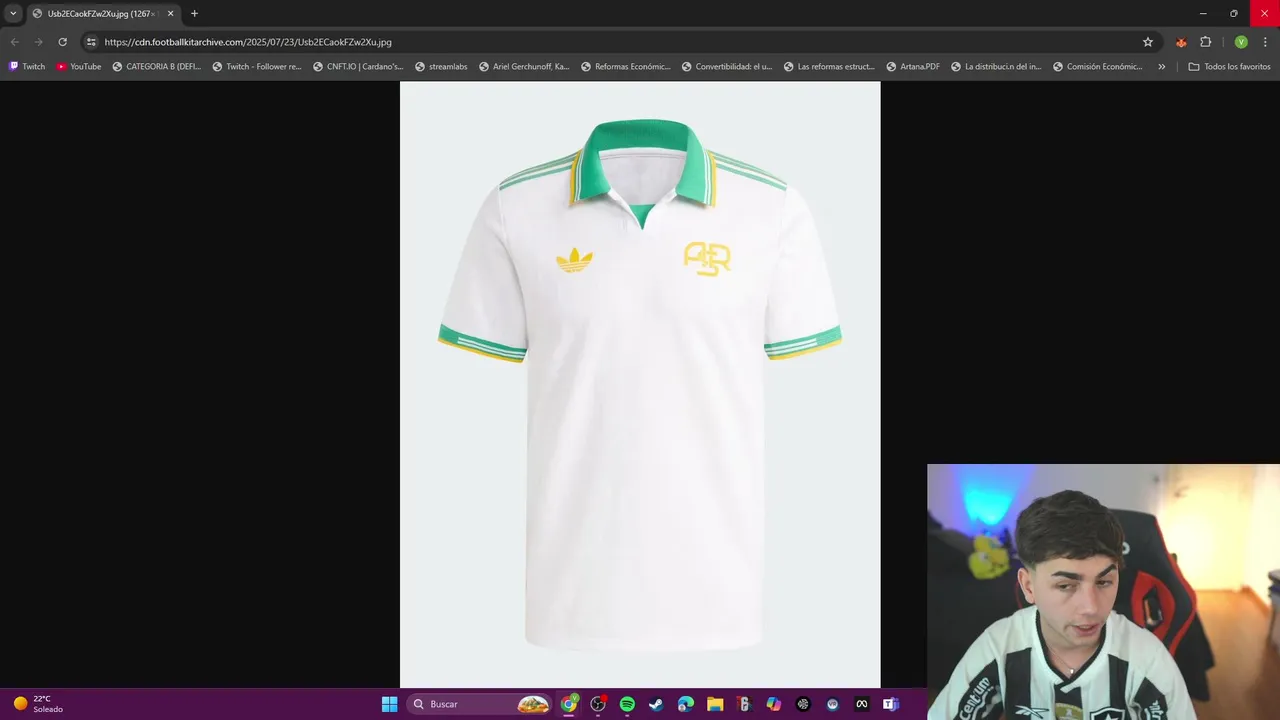Open Spotify from the taskbar
This screenshot has width=1280, height=720.
coord(627,704)
